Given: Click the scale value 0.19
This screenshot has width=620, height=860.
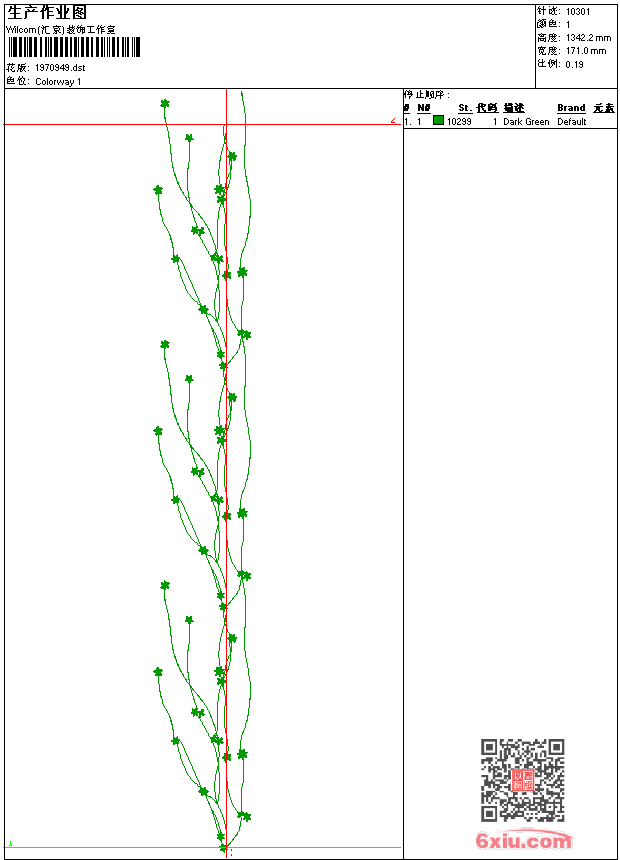Looking at the screenshot, I should pos(574,64).
